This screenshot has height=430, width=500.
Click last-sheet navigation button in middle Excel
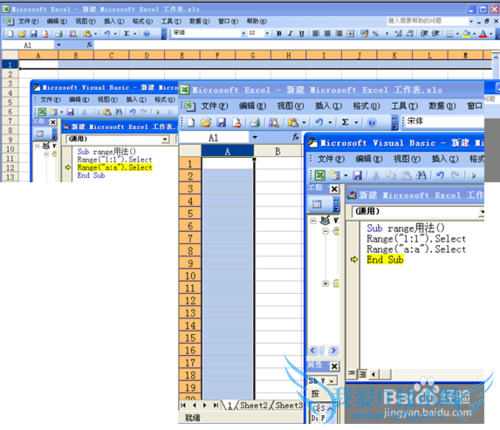coord(216,405)
